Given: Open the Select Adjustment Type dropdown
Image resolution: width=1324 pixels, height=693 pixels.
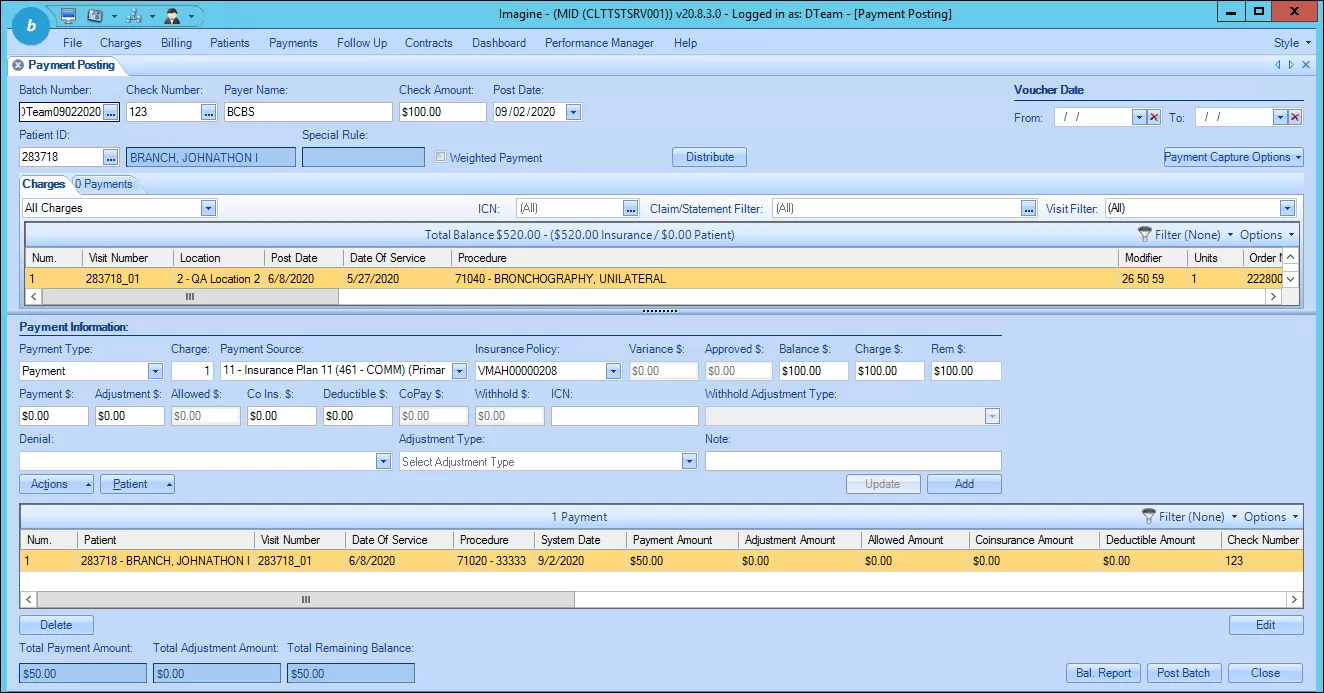Looking at the screenshot, I should (687, 461).
